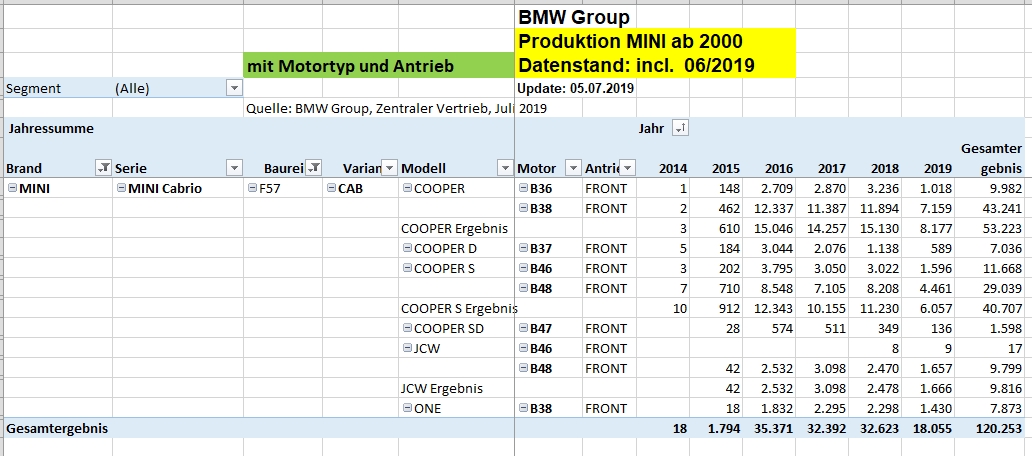Open the Bautyp filter button with active filter
The height and width of the screenshot is (456, 1032).
click(x=314, y=168)
